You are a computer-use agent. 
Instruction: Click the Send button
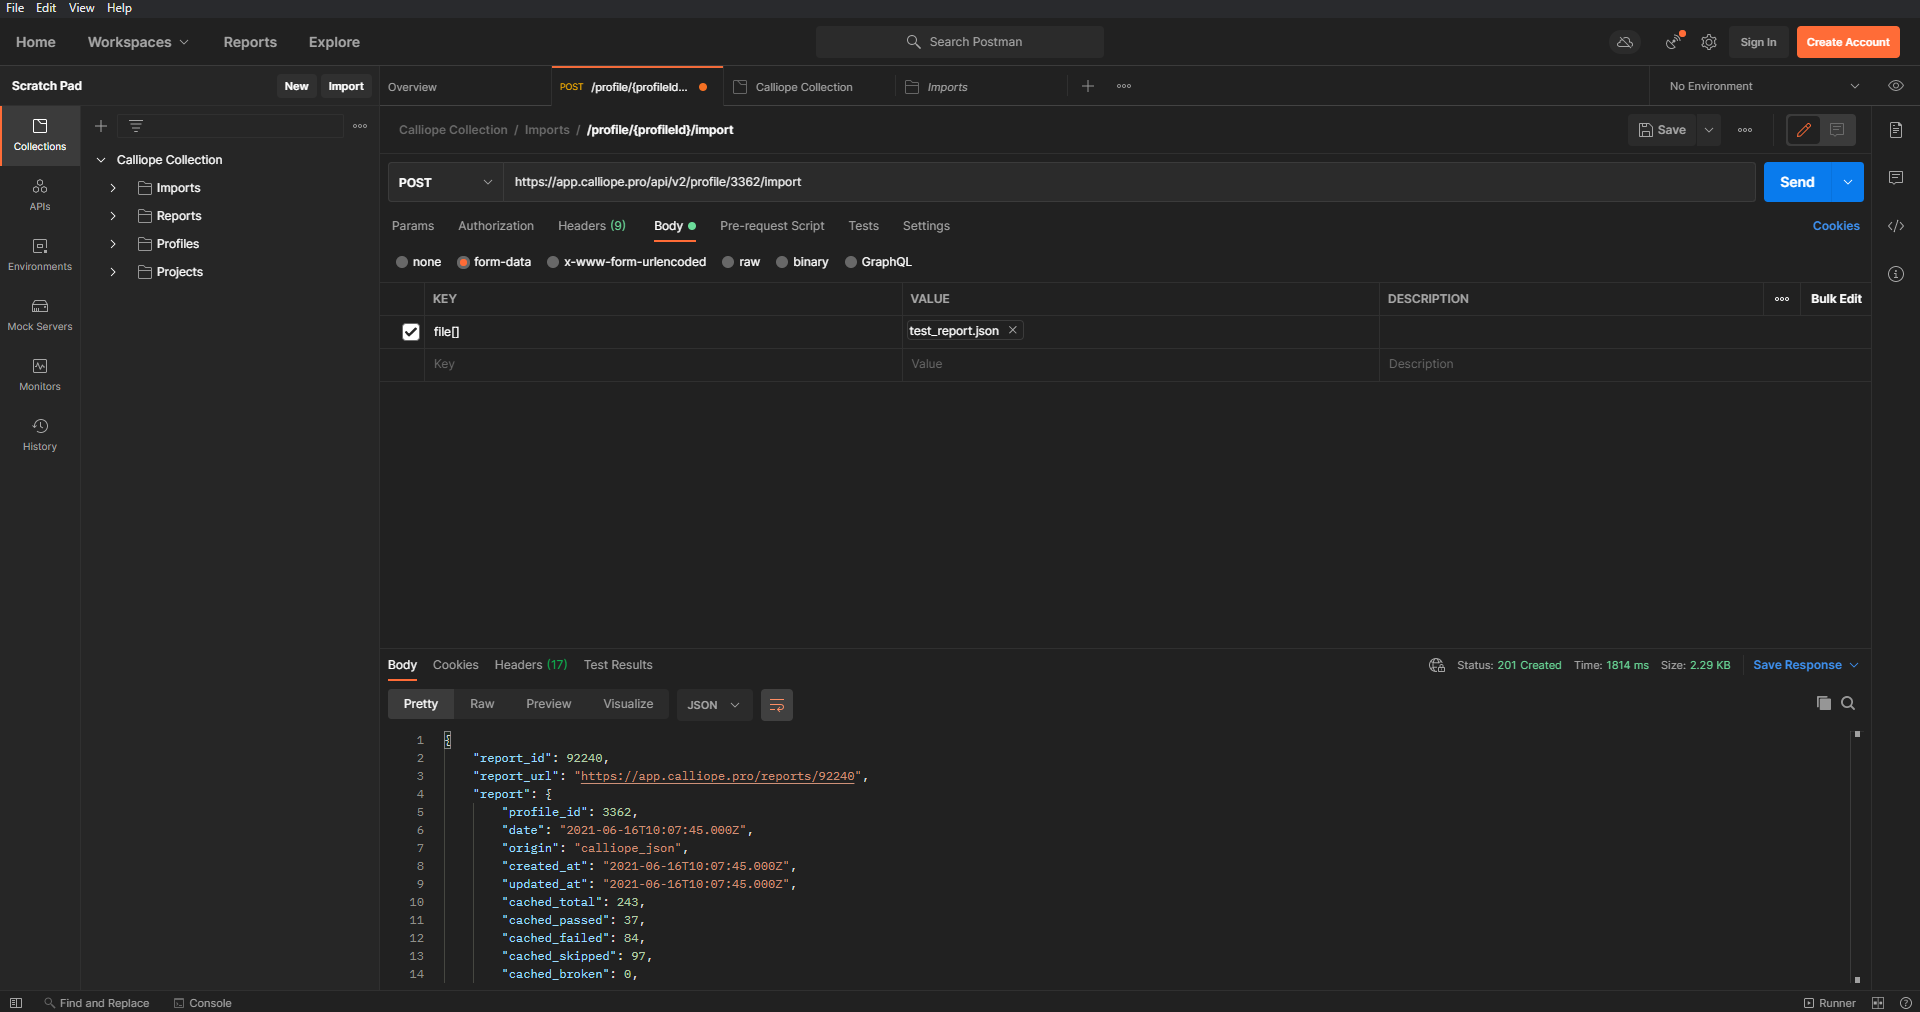pos(1797,182)
